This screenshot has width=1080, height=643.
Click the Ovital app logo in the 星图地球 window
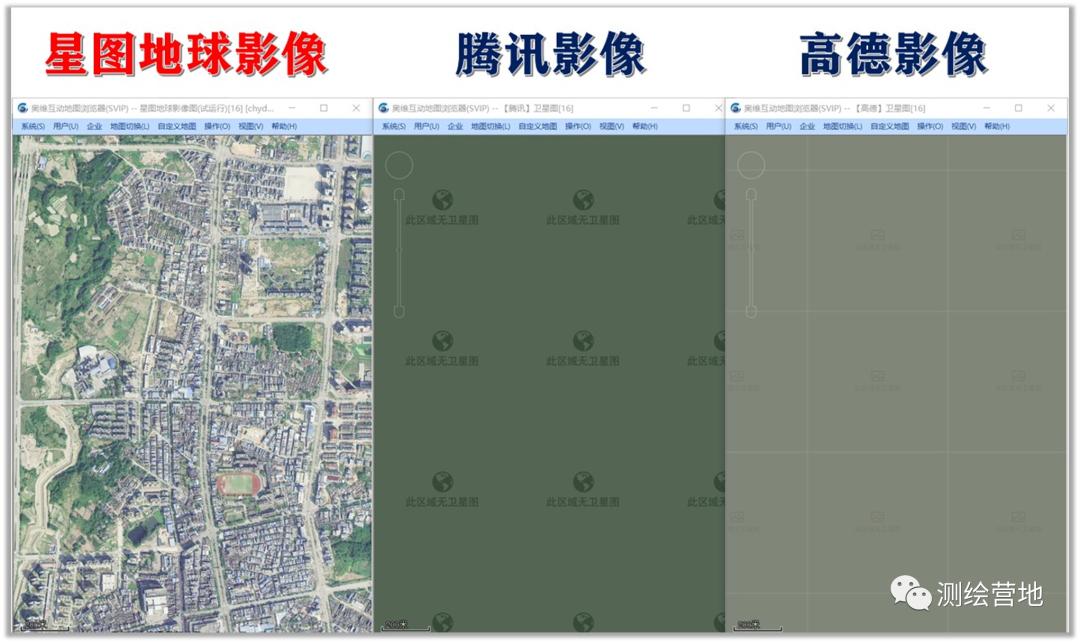(22, 108)
